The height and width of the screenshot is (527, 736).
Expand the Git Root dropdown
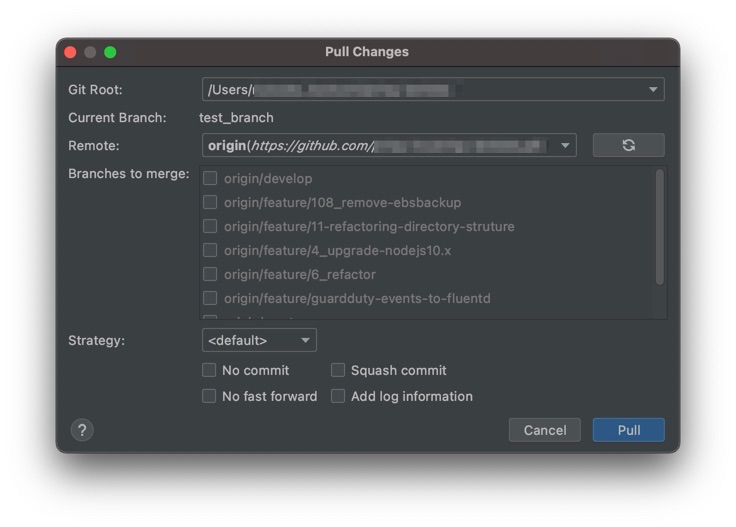[x=654, y=89]
